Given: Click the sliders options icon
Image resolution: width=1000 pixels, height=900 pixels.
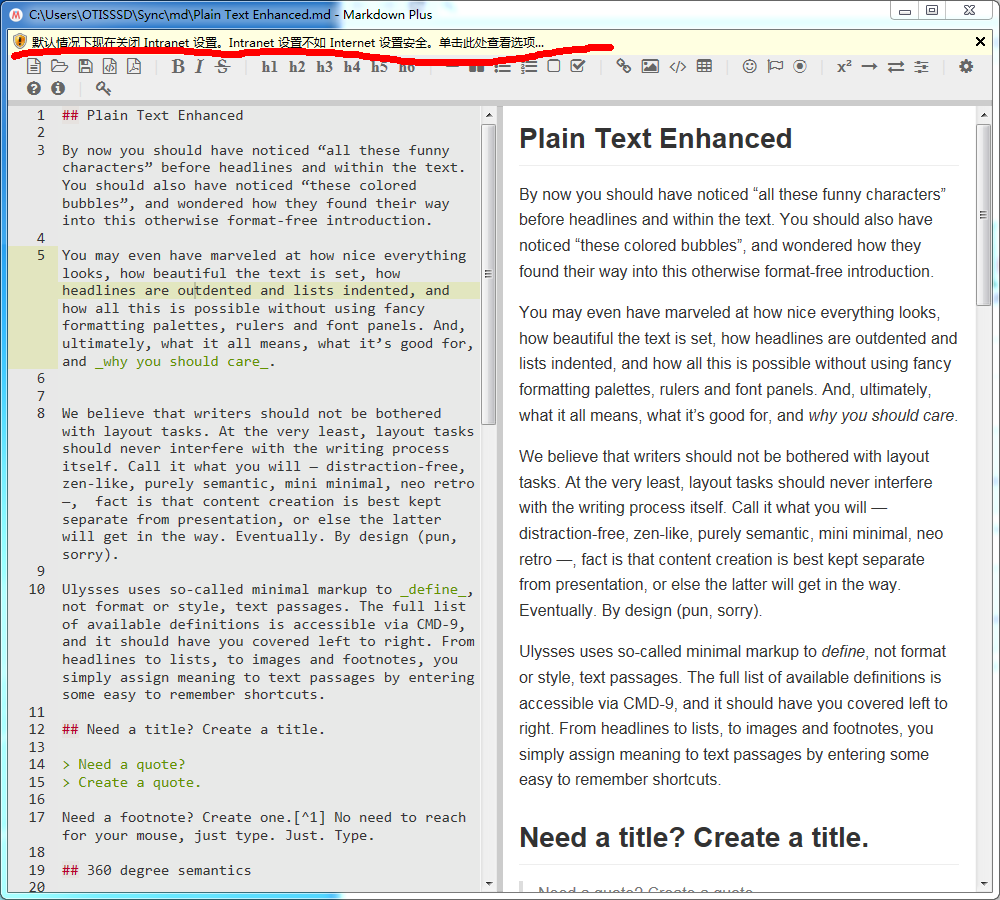Looking at the screenshot, I should [921, 67].
